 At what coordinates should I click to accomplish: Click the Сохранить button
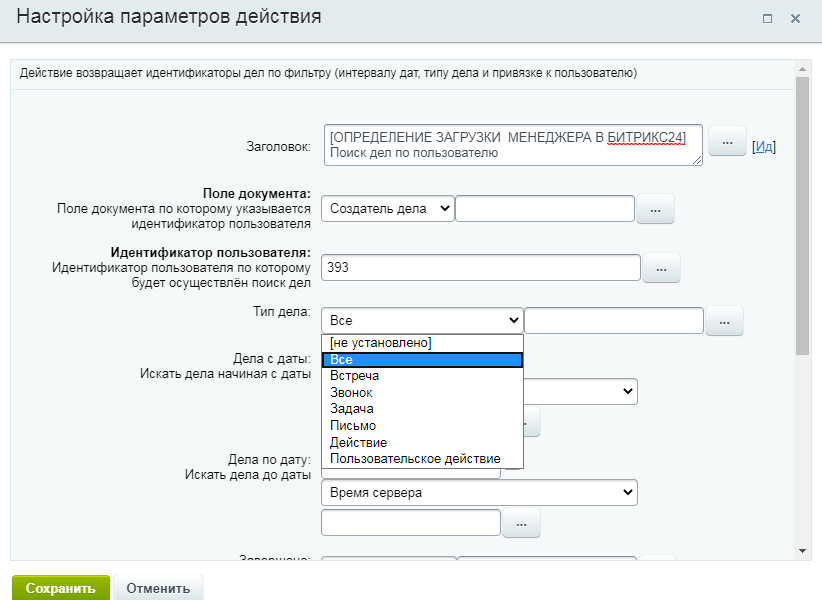pos(60,587)
